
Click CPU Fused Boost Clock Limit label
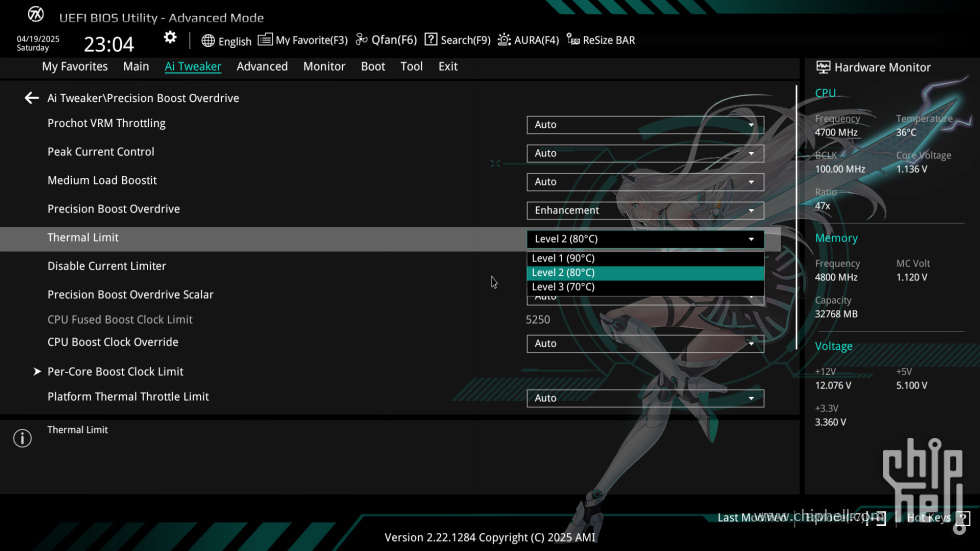tap(120, 319)
